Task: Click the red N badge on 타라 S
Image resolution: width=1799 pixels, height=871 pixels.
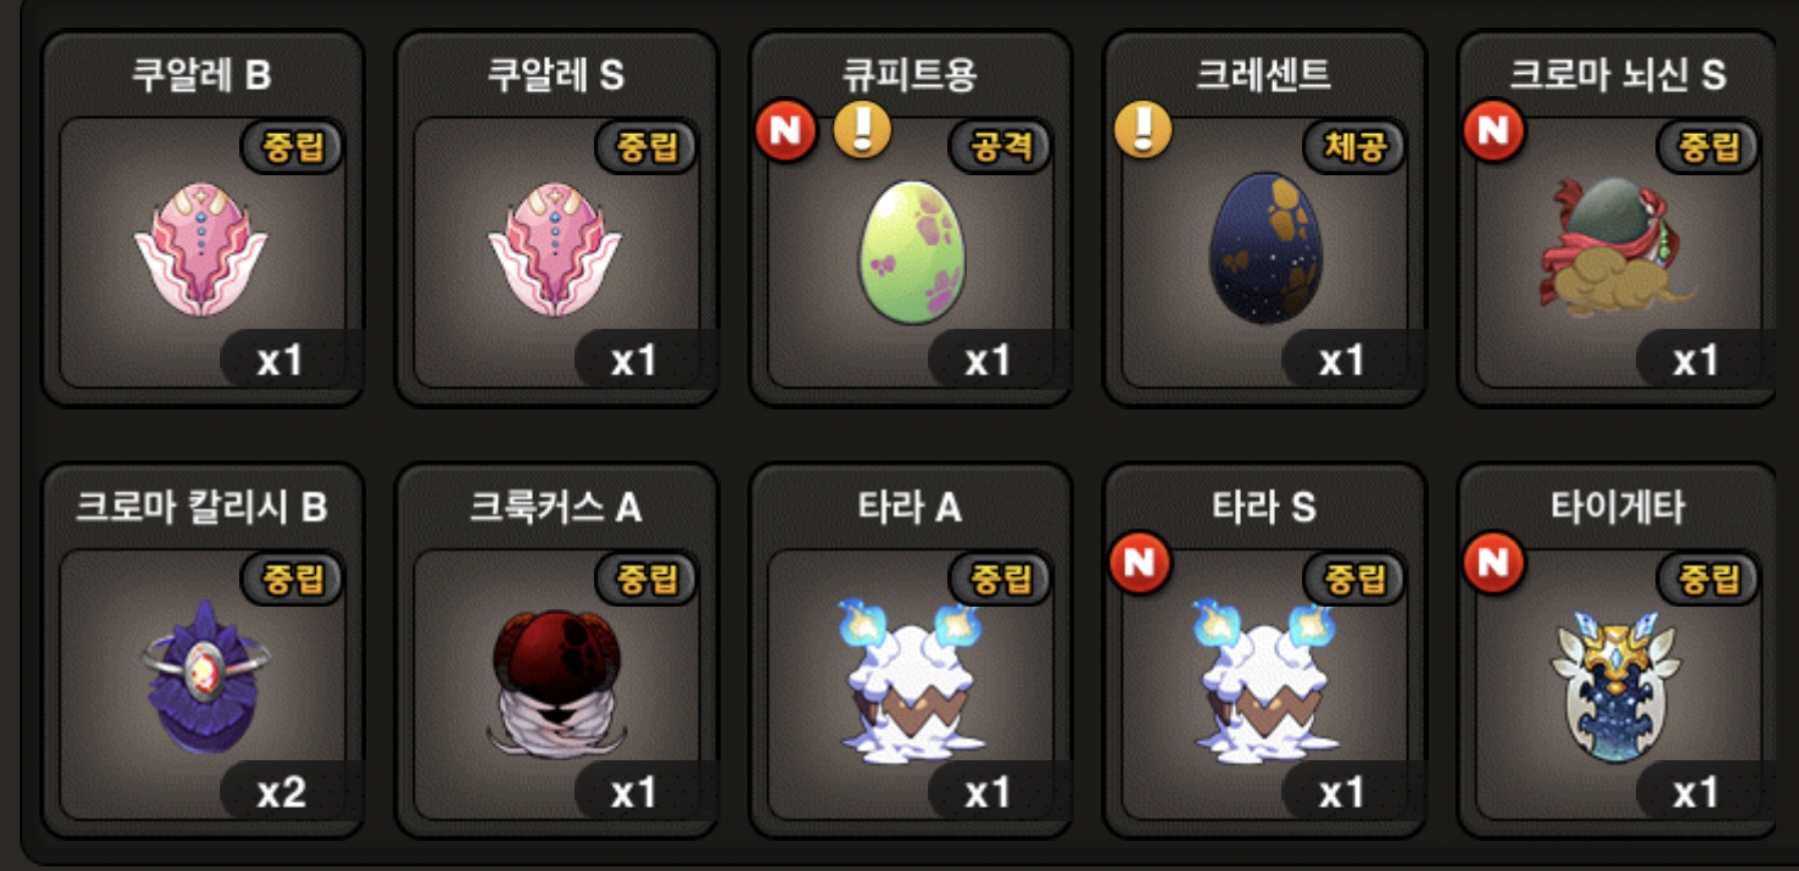Action: click(x=1140, y=562)
